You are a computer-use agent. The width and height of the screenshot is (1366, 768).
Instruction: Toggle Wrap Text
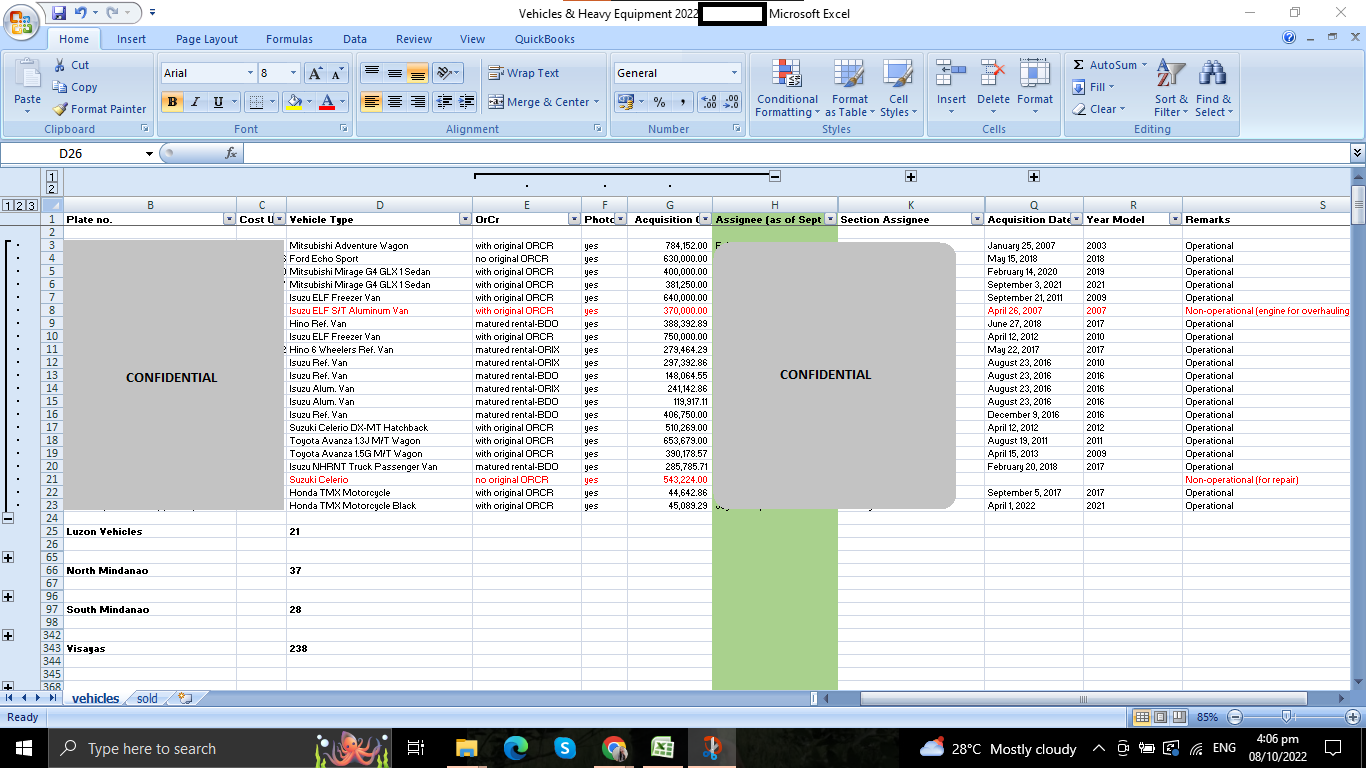[524, 73]
